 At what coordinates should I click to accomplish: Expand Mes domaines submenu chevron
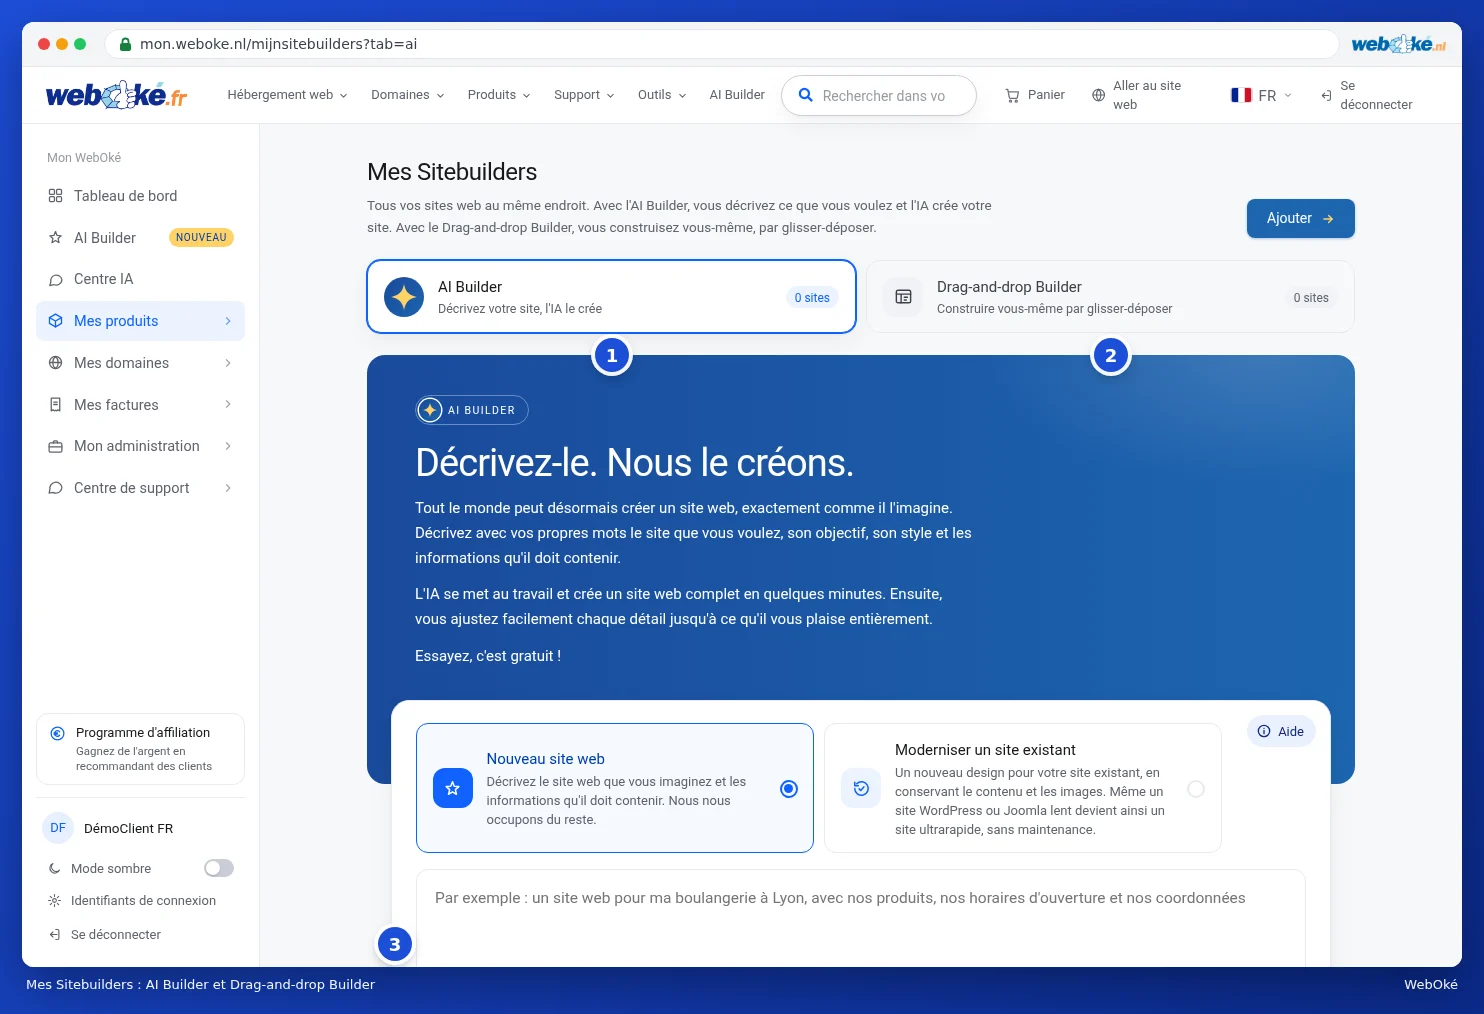click(228, 363)
